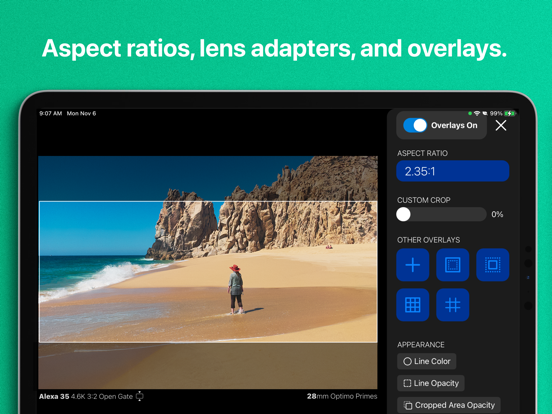Enable the rule-of-thirds hash overlay
This screenshot has width=552, height=414.
click(453, 305)
